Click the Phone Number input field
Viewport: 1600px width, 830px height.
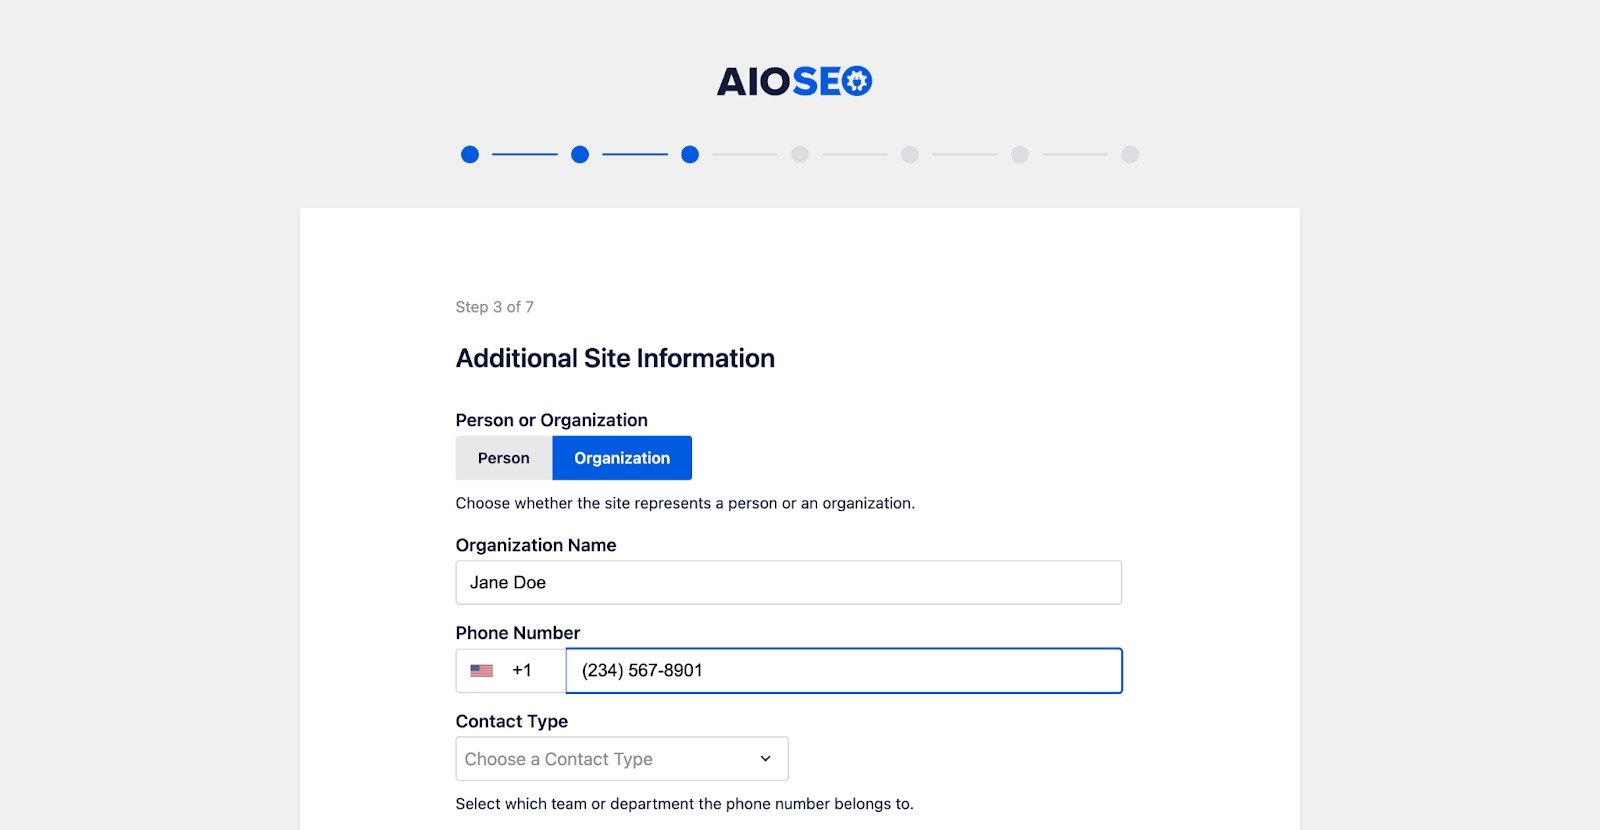click(843, 671)
